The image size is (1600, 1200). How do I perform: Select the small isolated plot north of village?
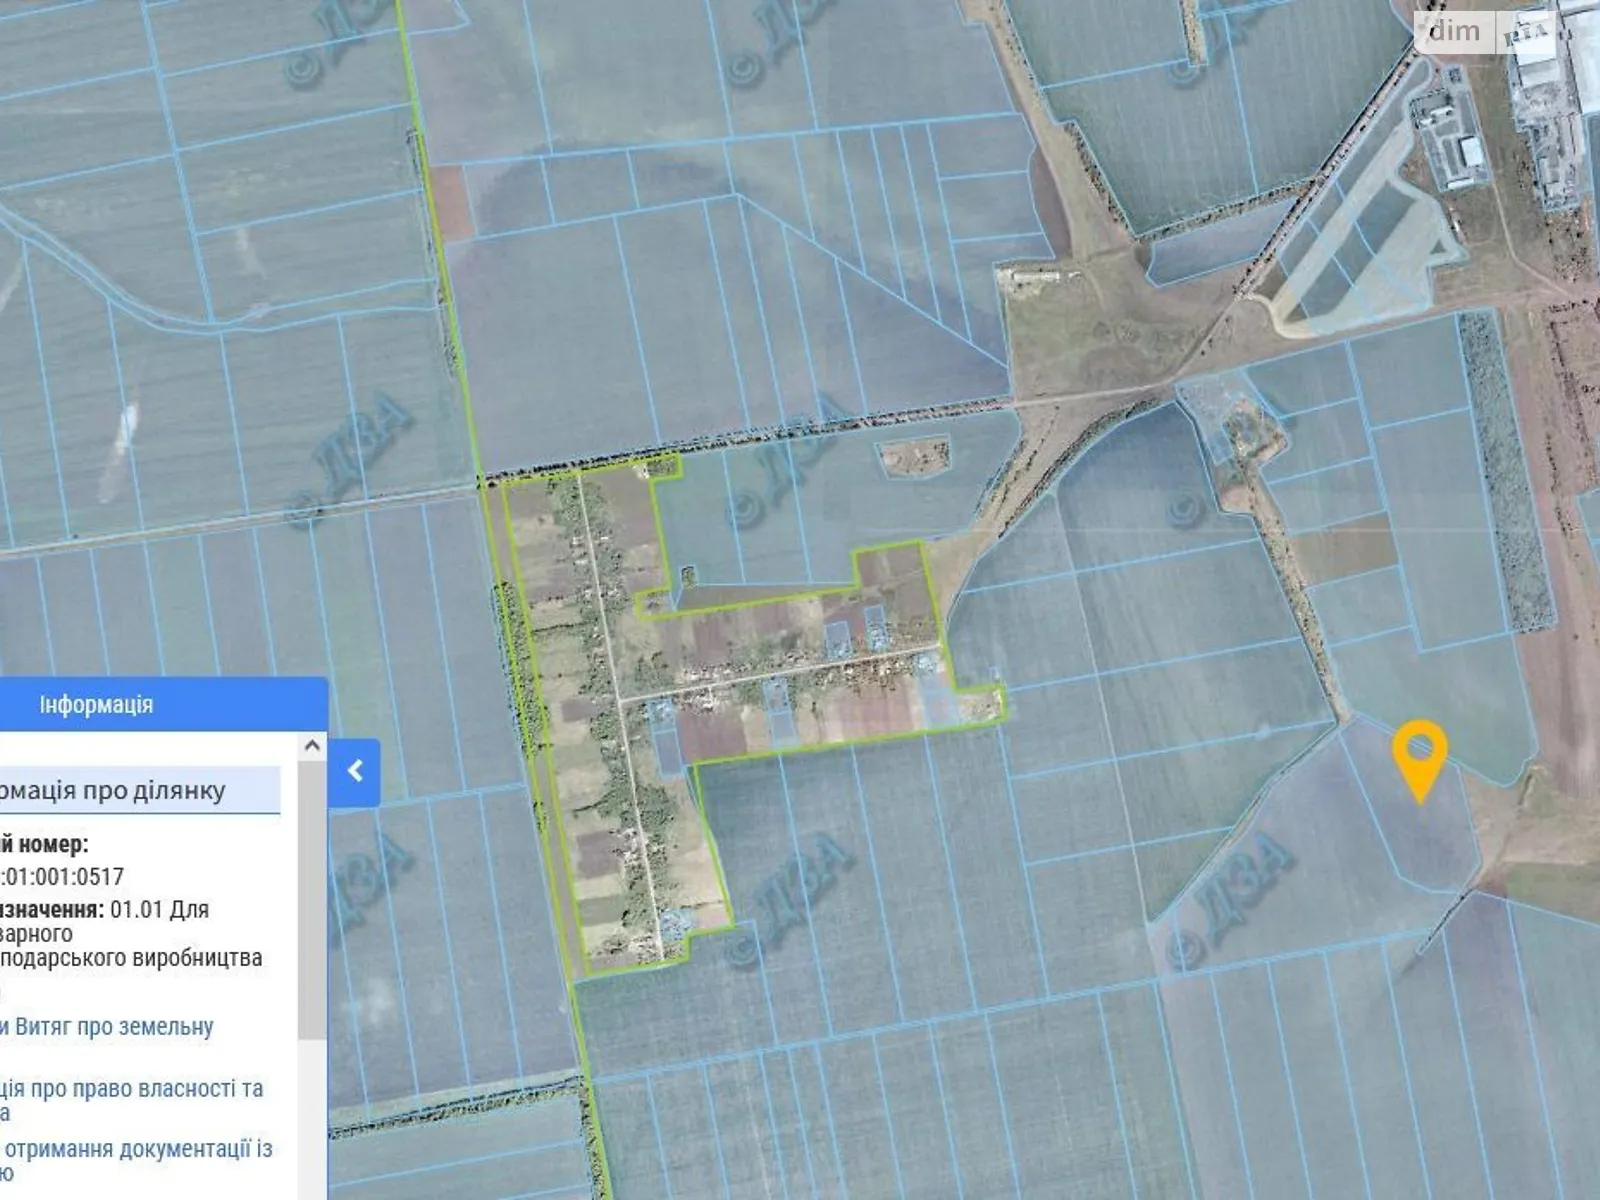pyautogui.click(x=913, y=456)
